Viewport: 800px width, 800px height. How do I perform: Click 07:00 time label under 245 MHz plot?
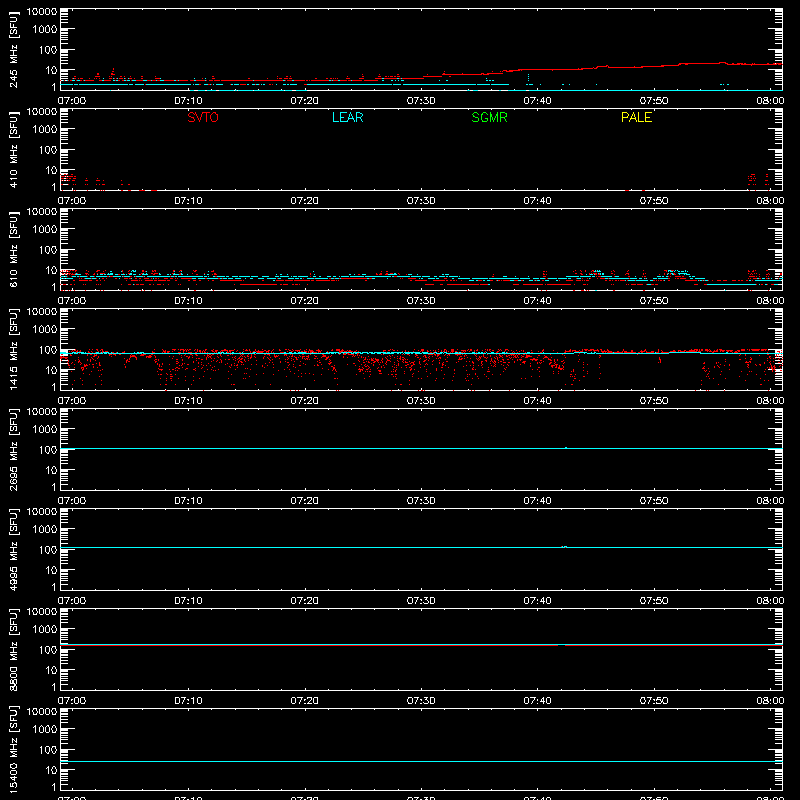(71, 101)
